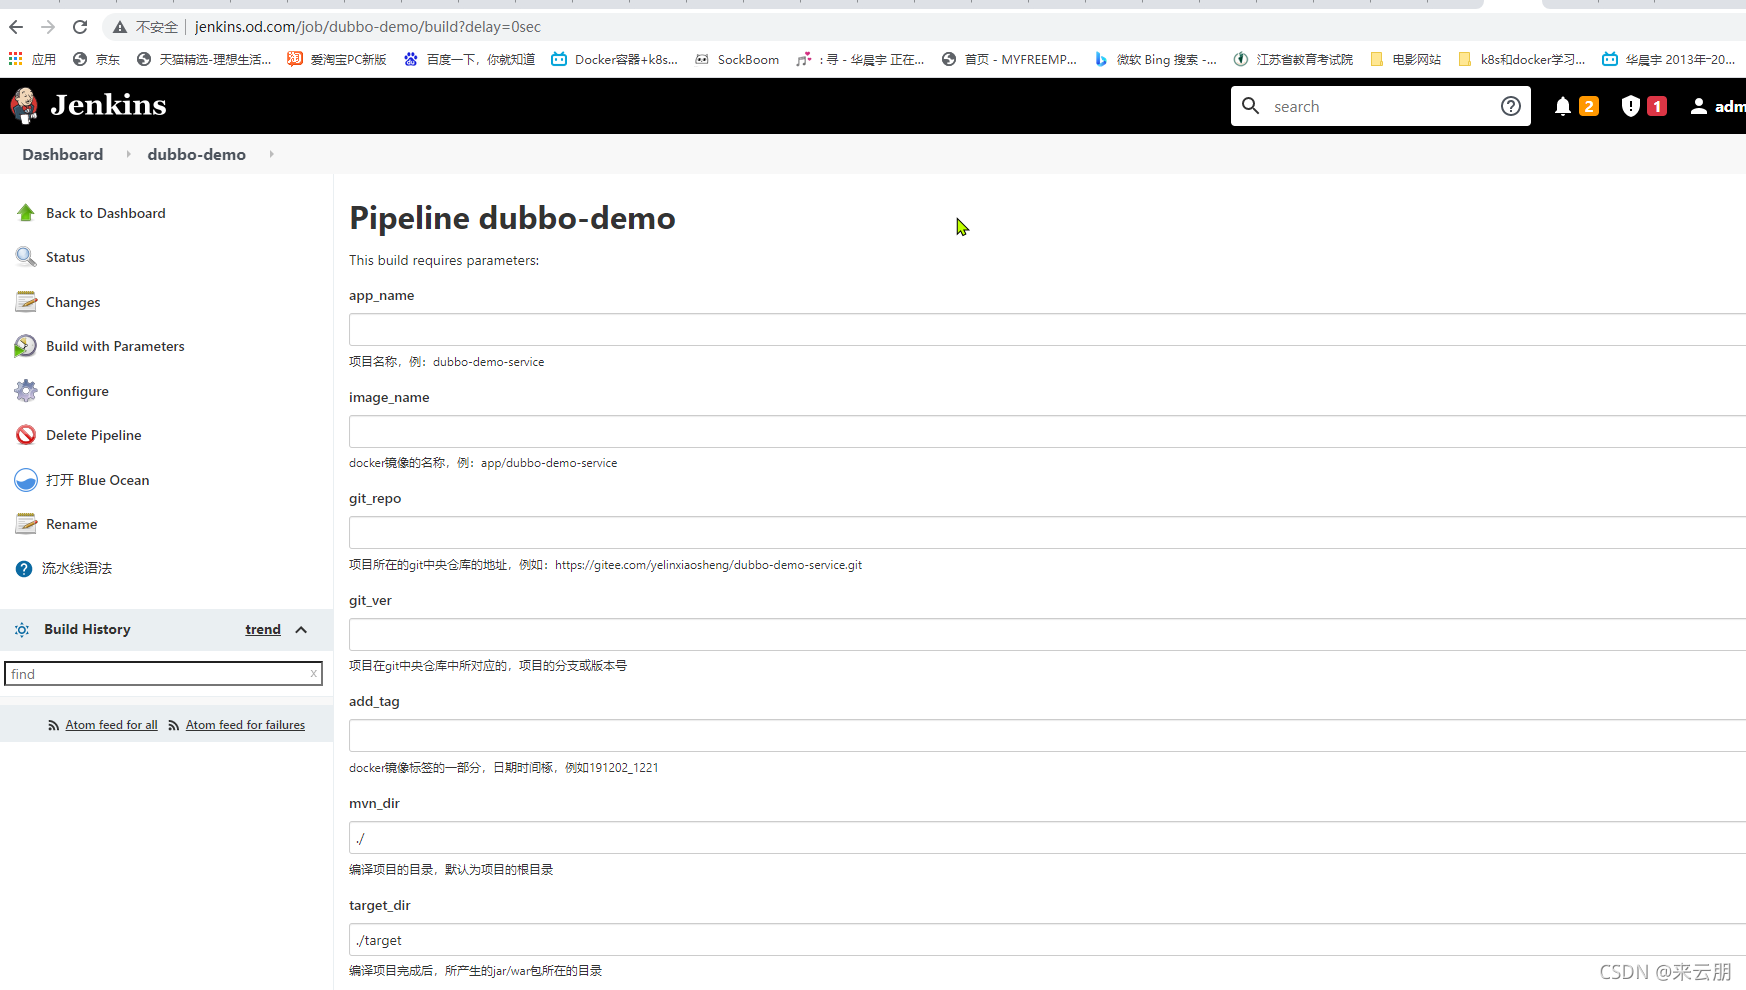Focus the mvn_dir input field

point(1047,838)
